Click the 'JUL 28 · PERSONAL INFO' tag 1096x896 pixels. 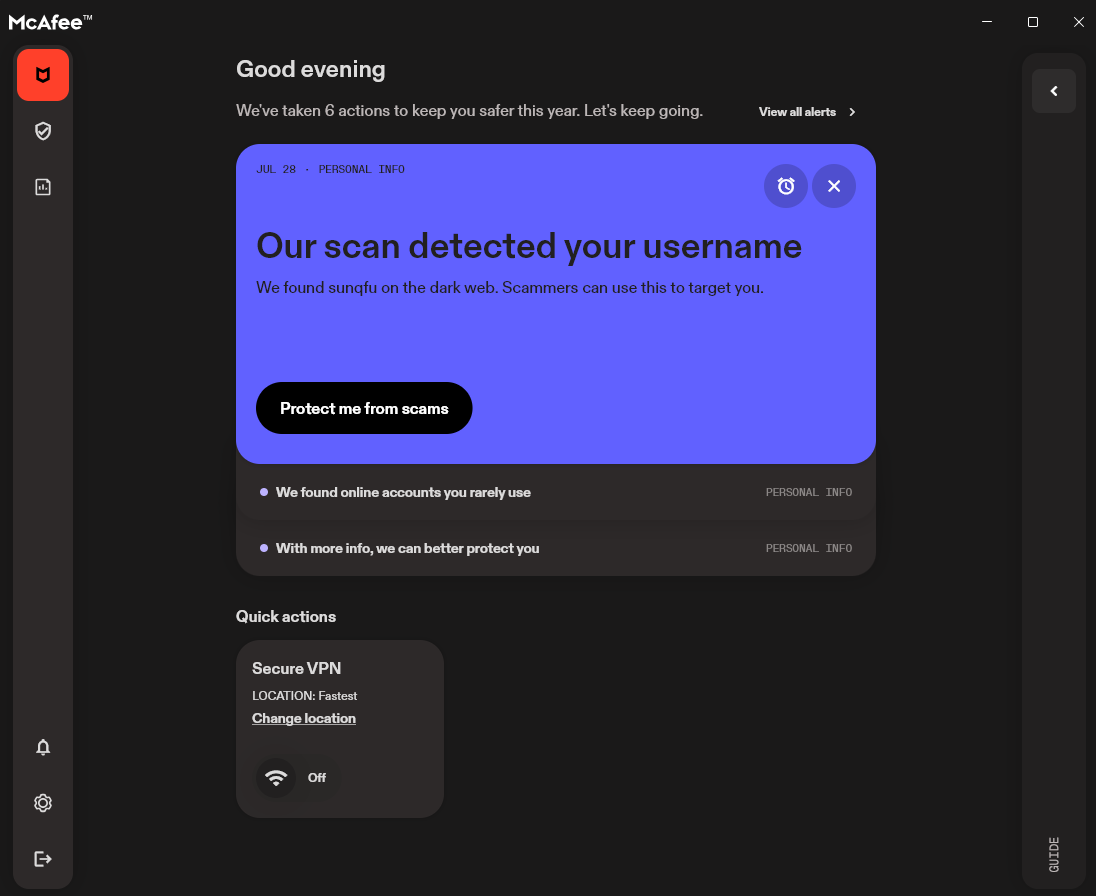[331, 169]
